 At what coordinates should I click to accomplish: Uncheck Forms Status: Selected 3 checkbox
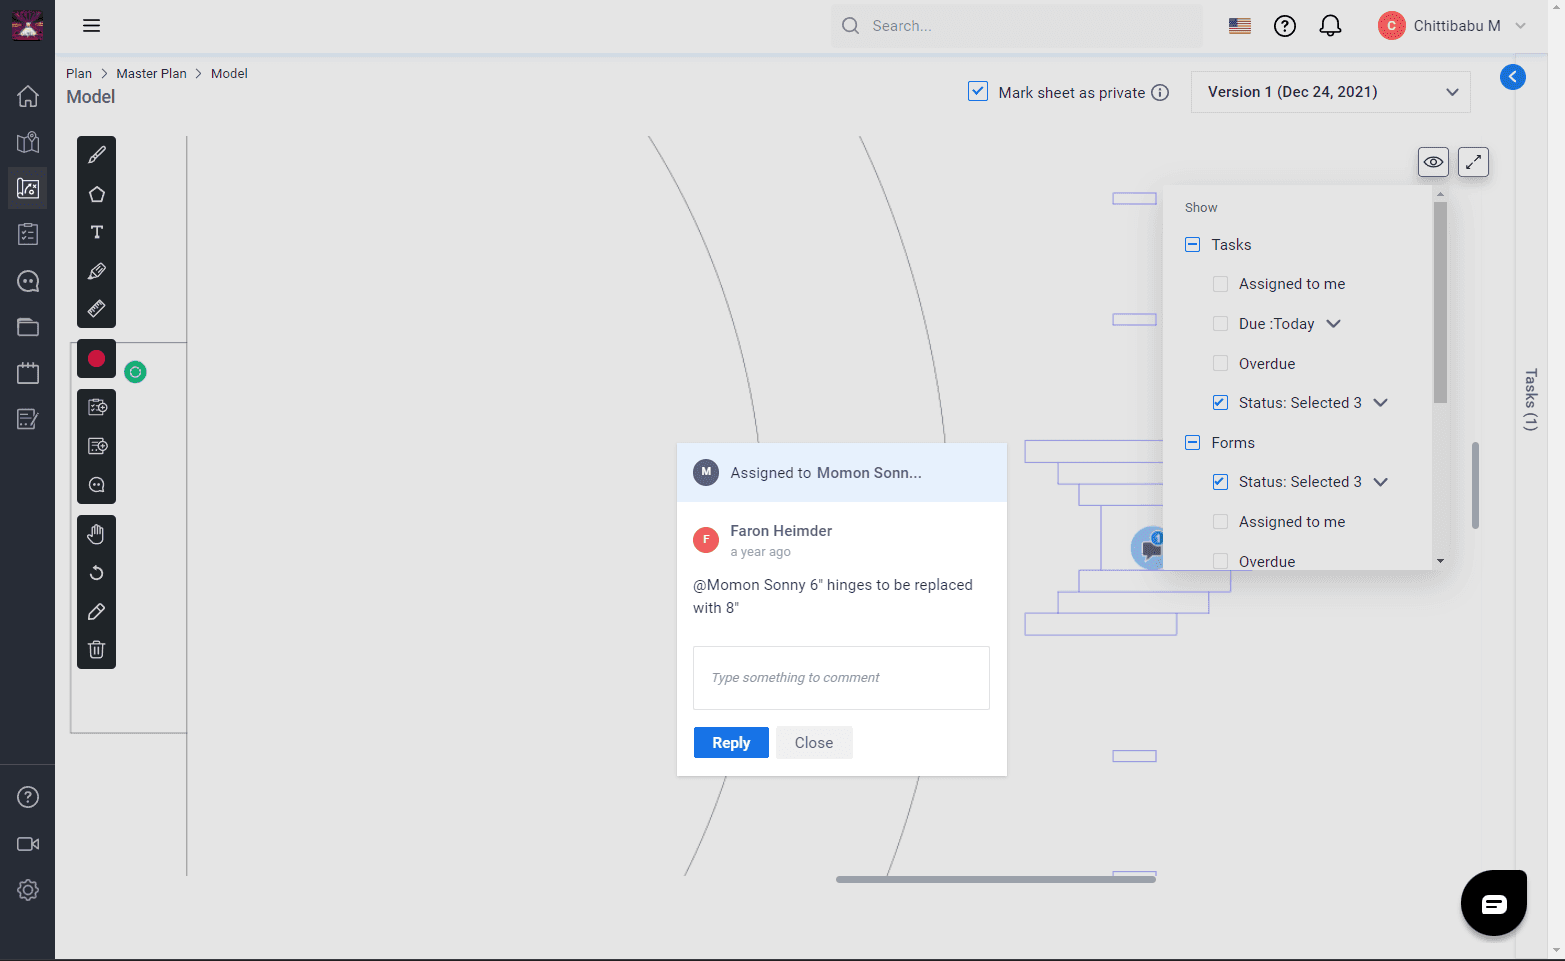tap(1220, 482)
